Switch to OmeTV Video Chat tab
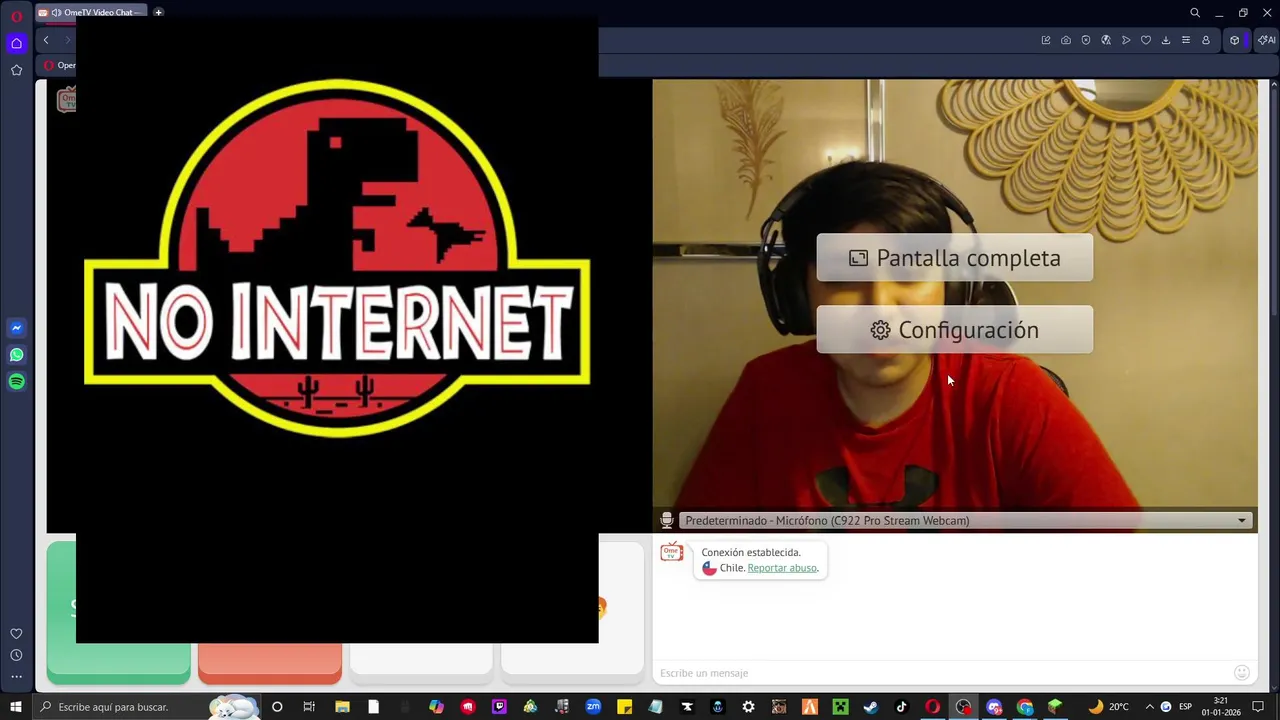Screen dimensions: 1280x720 pyautogui.click(x=91, y=12)
